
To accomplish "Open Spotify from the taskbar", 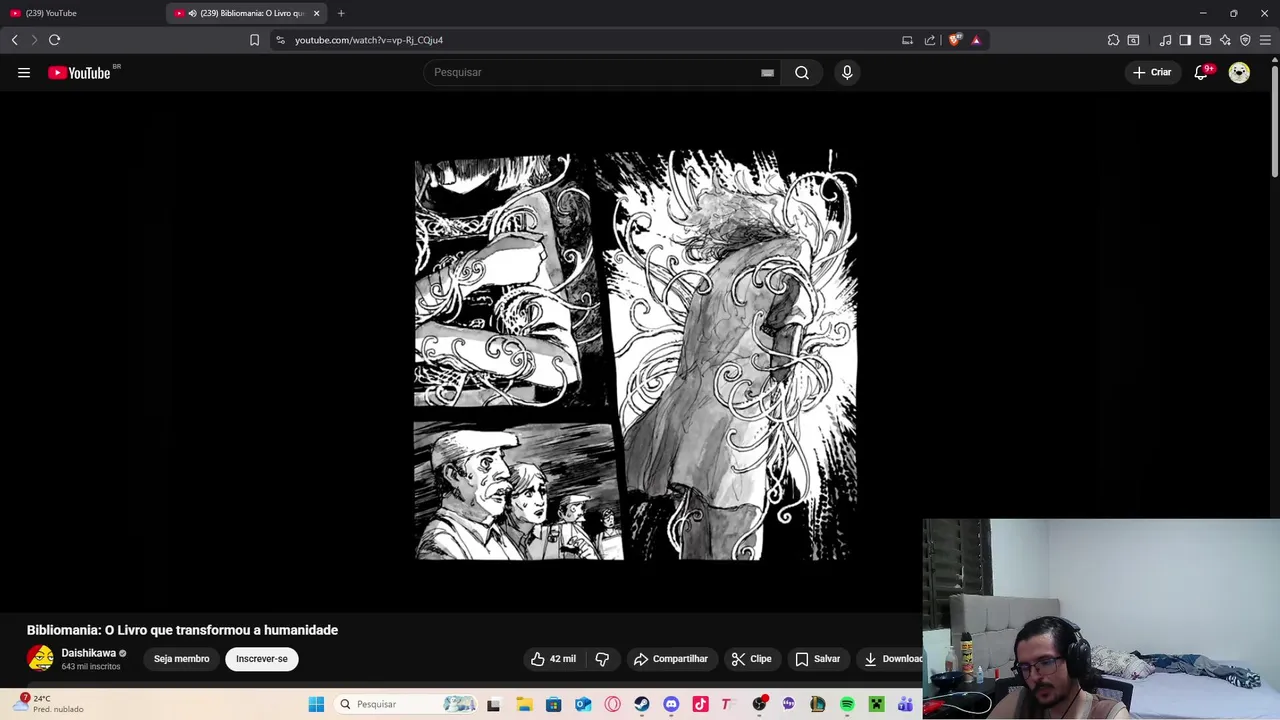I will [847, 704].
